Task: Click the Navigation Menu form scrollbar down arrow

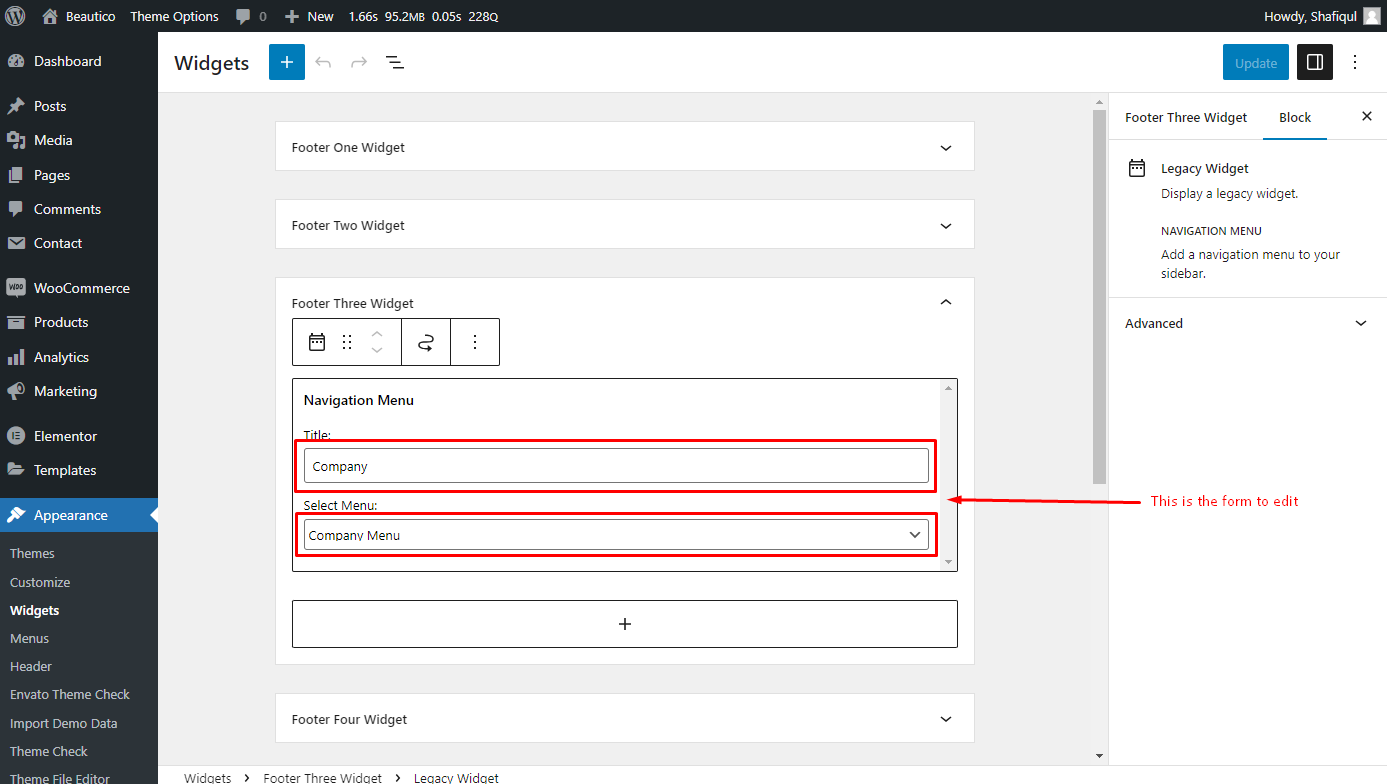Action: click(949, 562)
